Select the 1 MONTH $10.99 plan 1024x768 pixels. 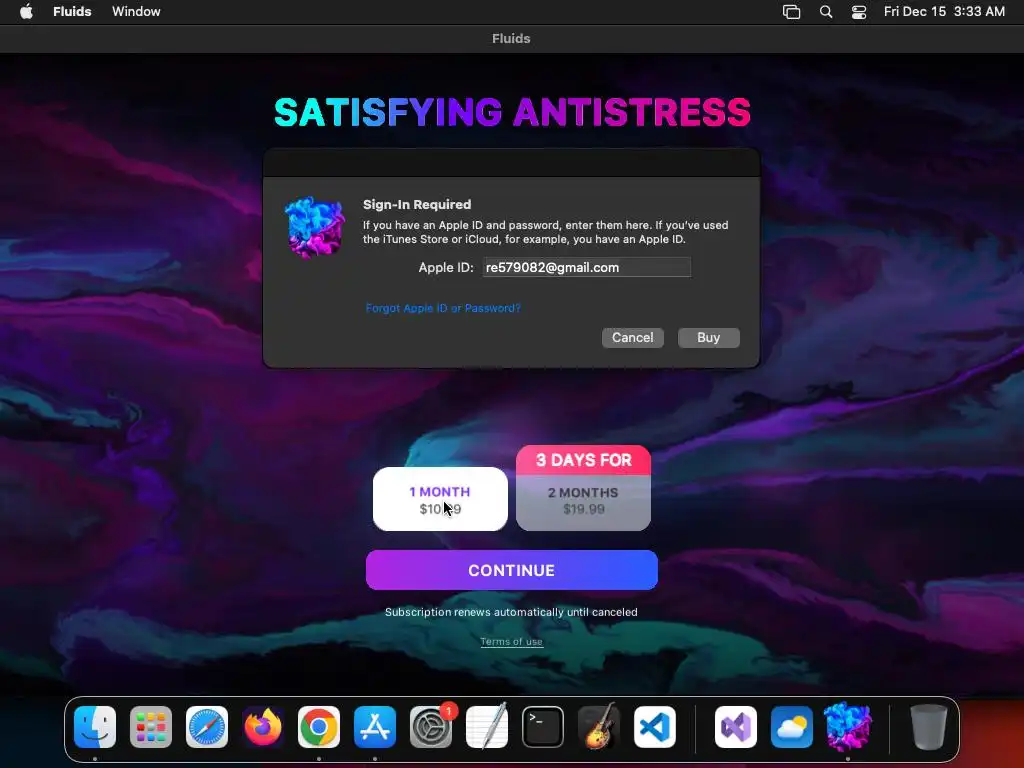coord(440,499)
